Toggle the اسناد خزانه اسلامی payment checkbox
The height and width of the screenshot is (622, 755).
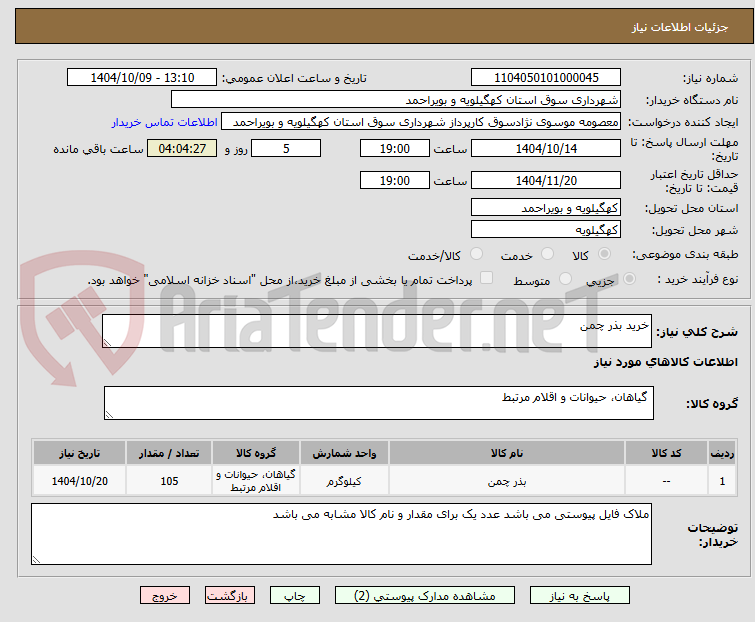coord(487,278)
